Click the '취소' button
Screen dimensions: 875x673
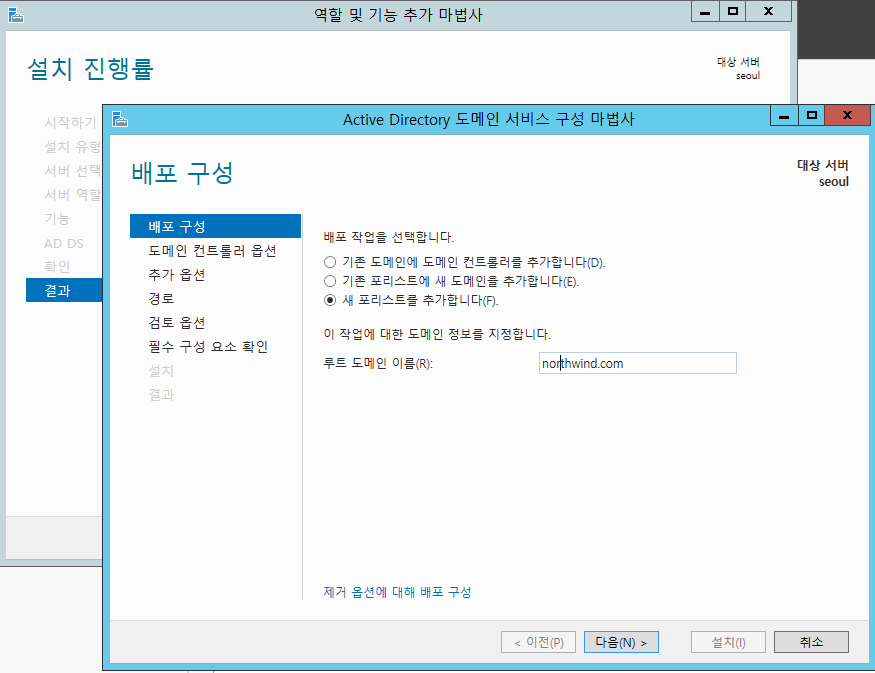pos(811,642)
